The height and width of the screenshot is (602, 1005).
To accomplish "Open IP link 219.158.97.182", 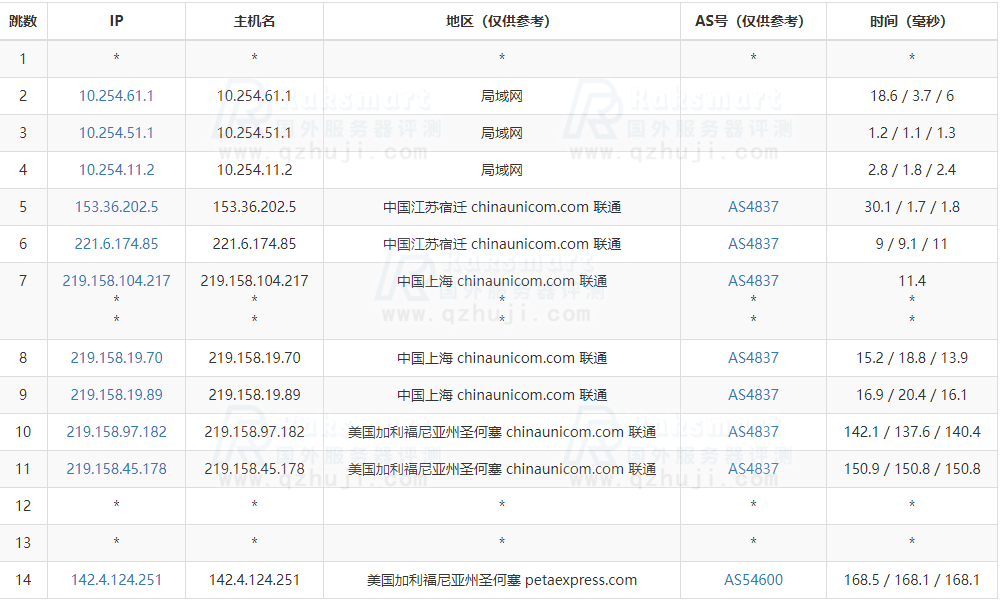I will click(x=116, y=432).
